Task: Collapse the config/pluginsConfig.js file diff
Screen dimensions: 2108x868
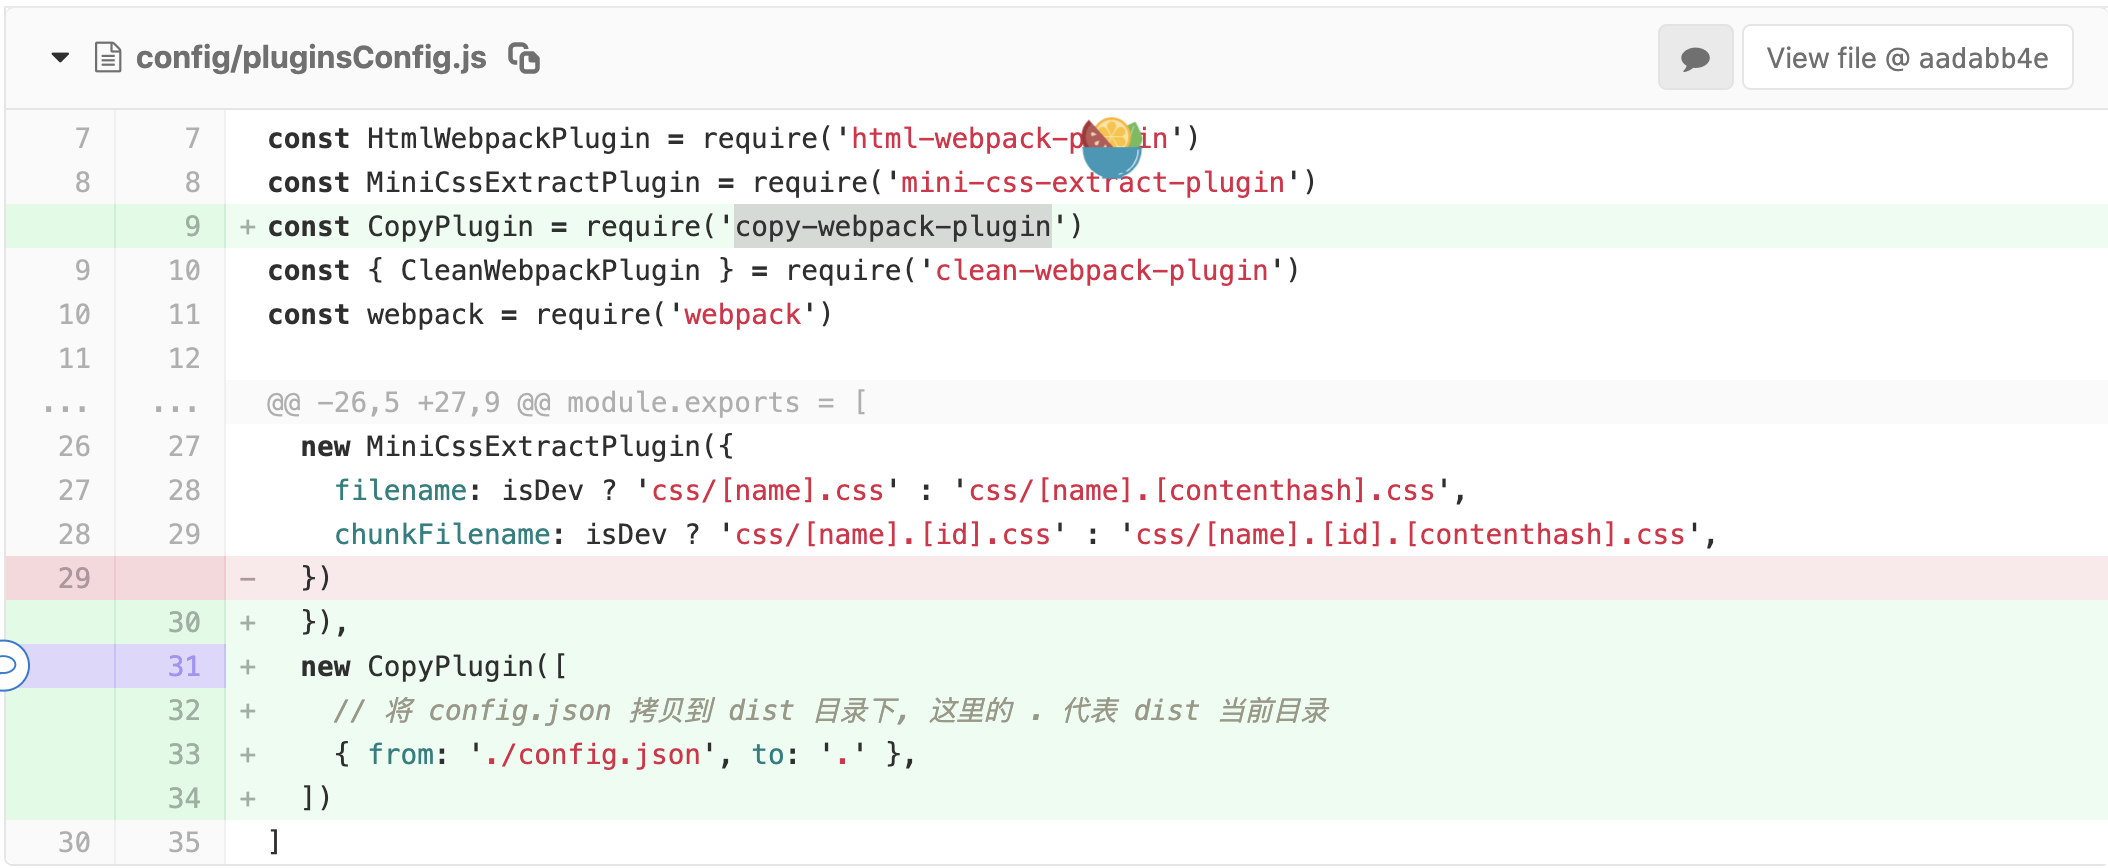Action: coord(60,58)
